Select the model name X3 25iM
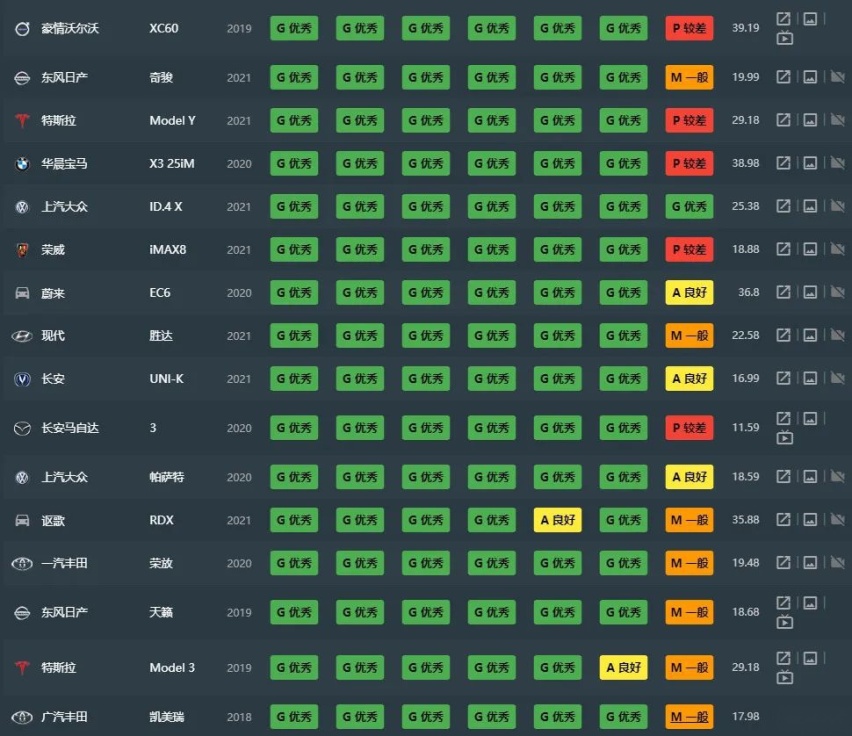852x736 pixels. click(x=172, y=163)
